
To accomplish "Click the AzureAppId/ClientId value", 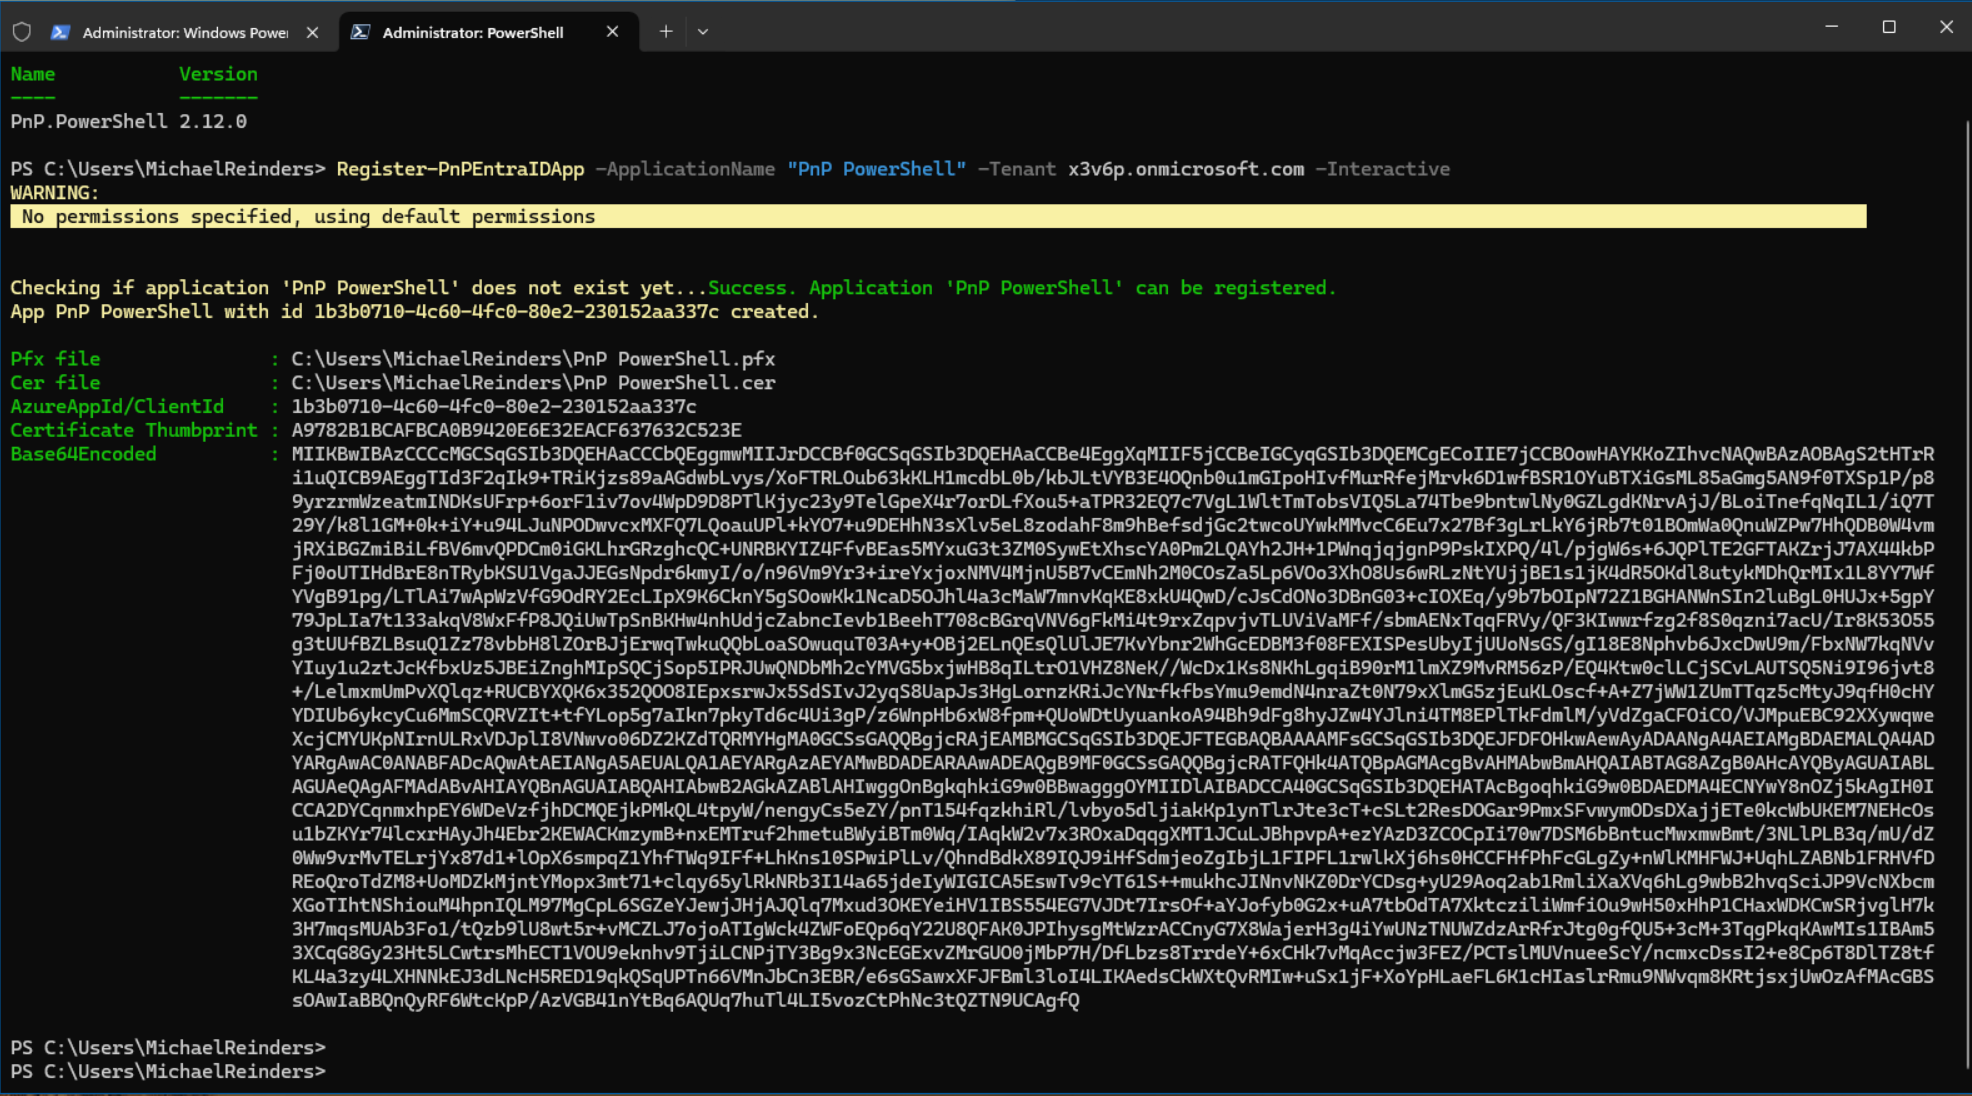I will point(493,406).
